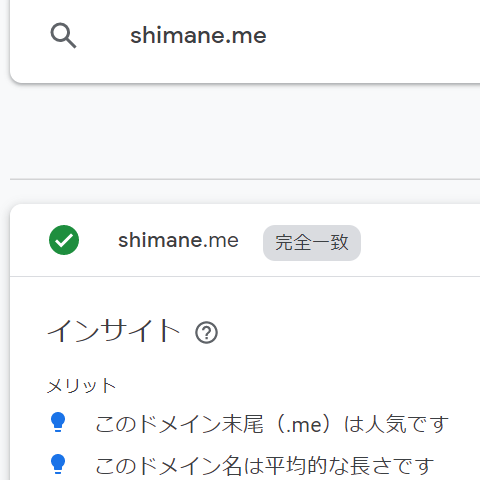Click empty space right of search text
The height and width of the screenshot is (480, 480).
(373, 36)
